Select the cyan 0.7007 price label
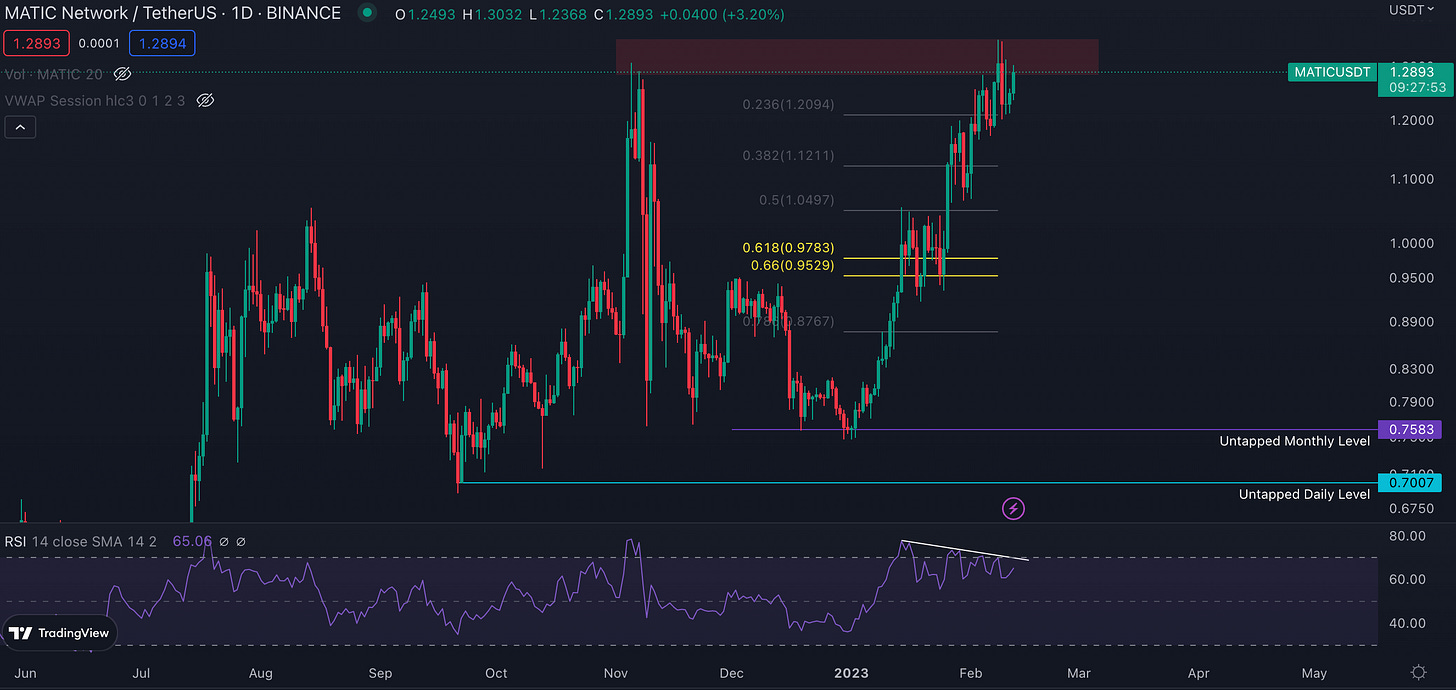Image resolution: width=1456 pixels, height=690 pixels. (1409, 483)
